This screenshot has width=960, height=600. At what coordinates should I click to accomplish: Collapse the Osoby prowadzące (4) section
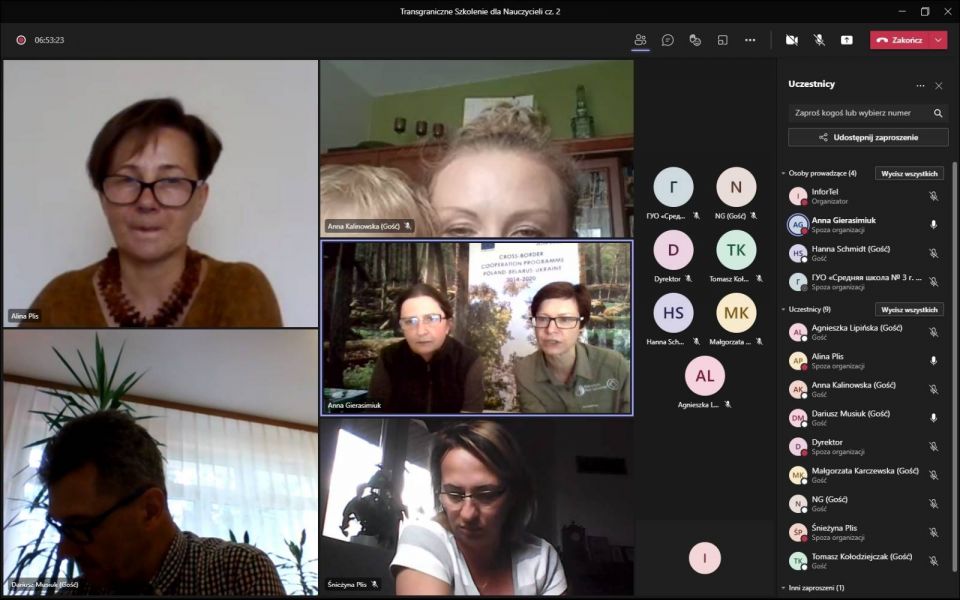click(783, 173)
